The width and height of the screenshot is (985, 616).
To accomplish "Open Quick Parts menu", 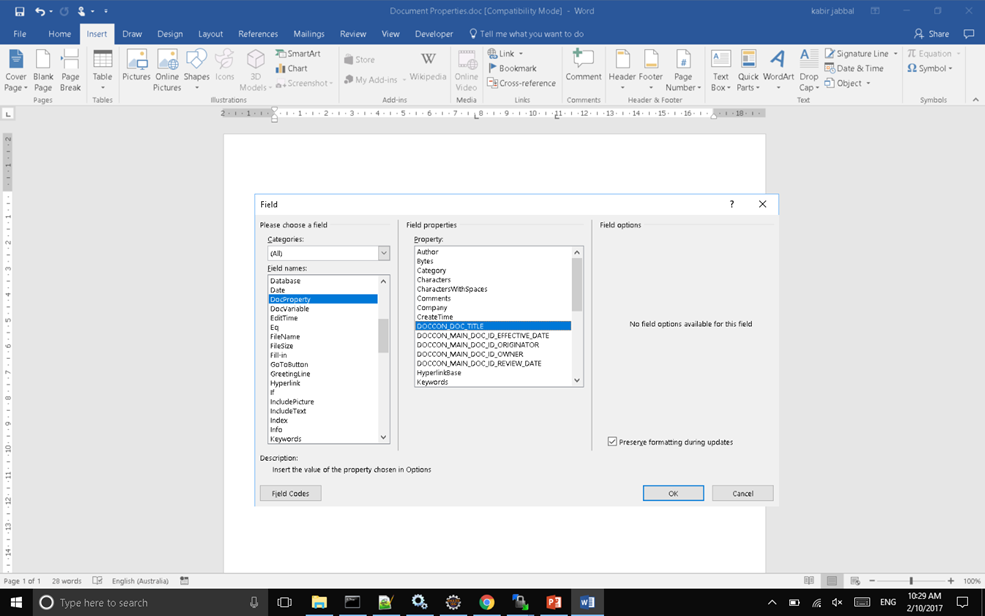I will tap(748, 71).
